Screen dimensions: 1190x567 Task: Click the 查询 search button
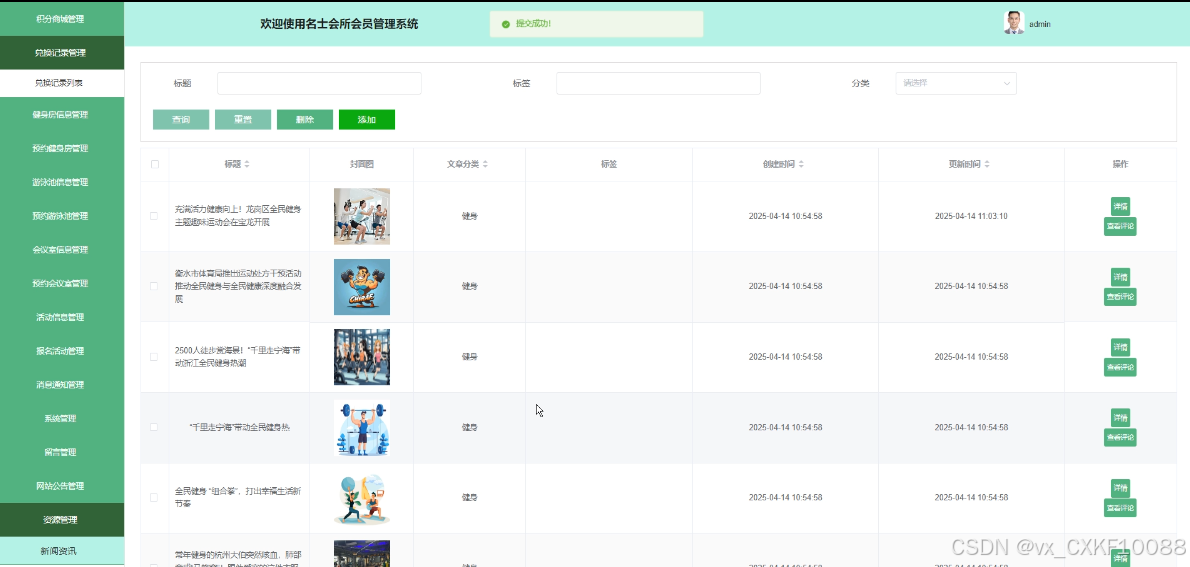pos(181,120)
